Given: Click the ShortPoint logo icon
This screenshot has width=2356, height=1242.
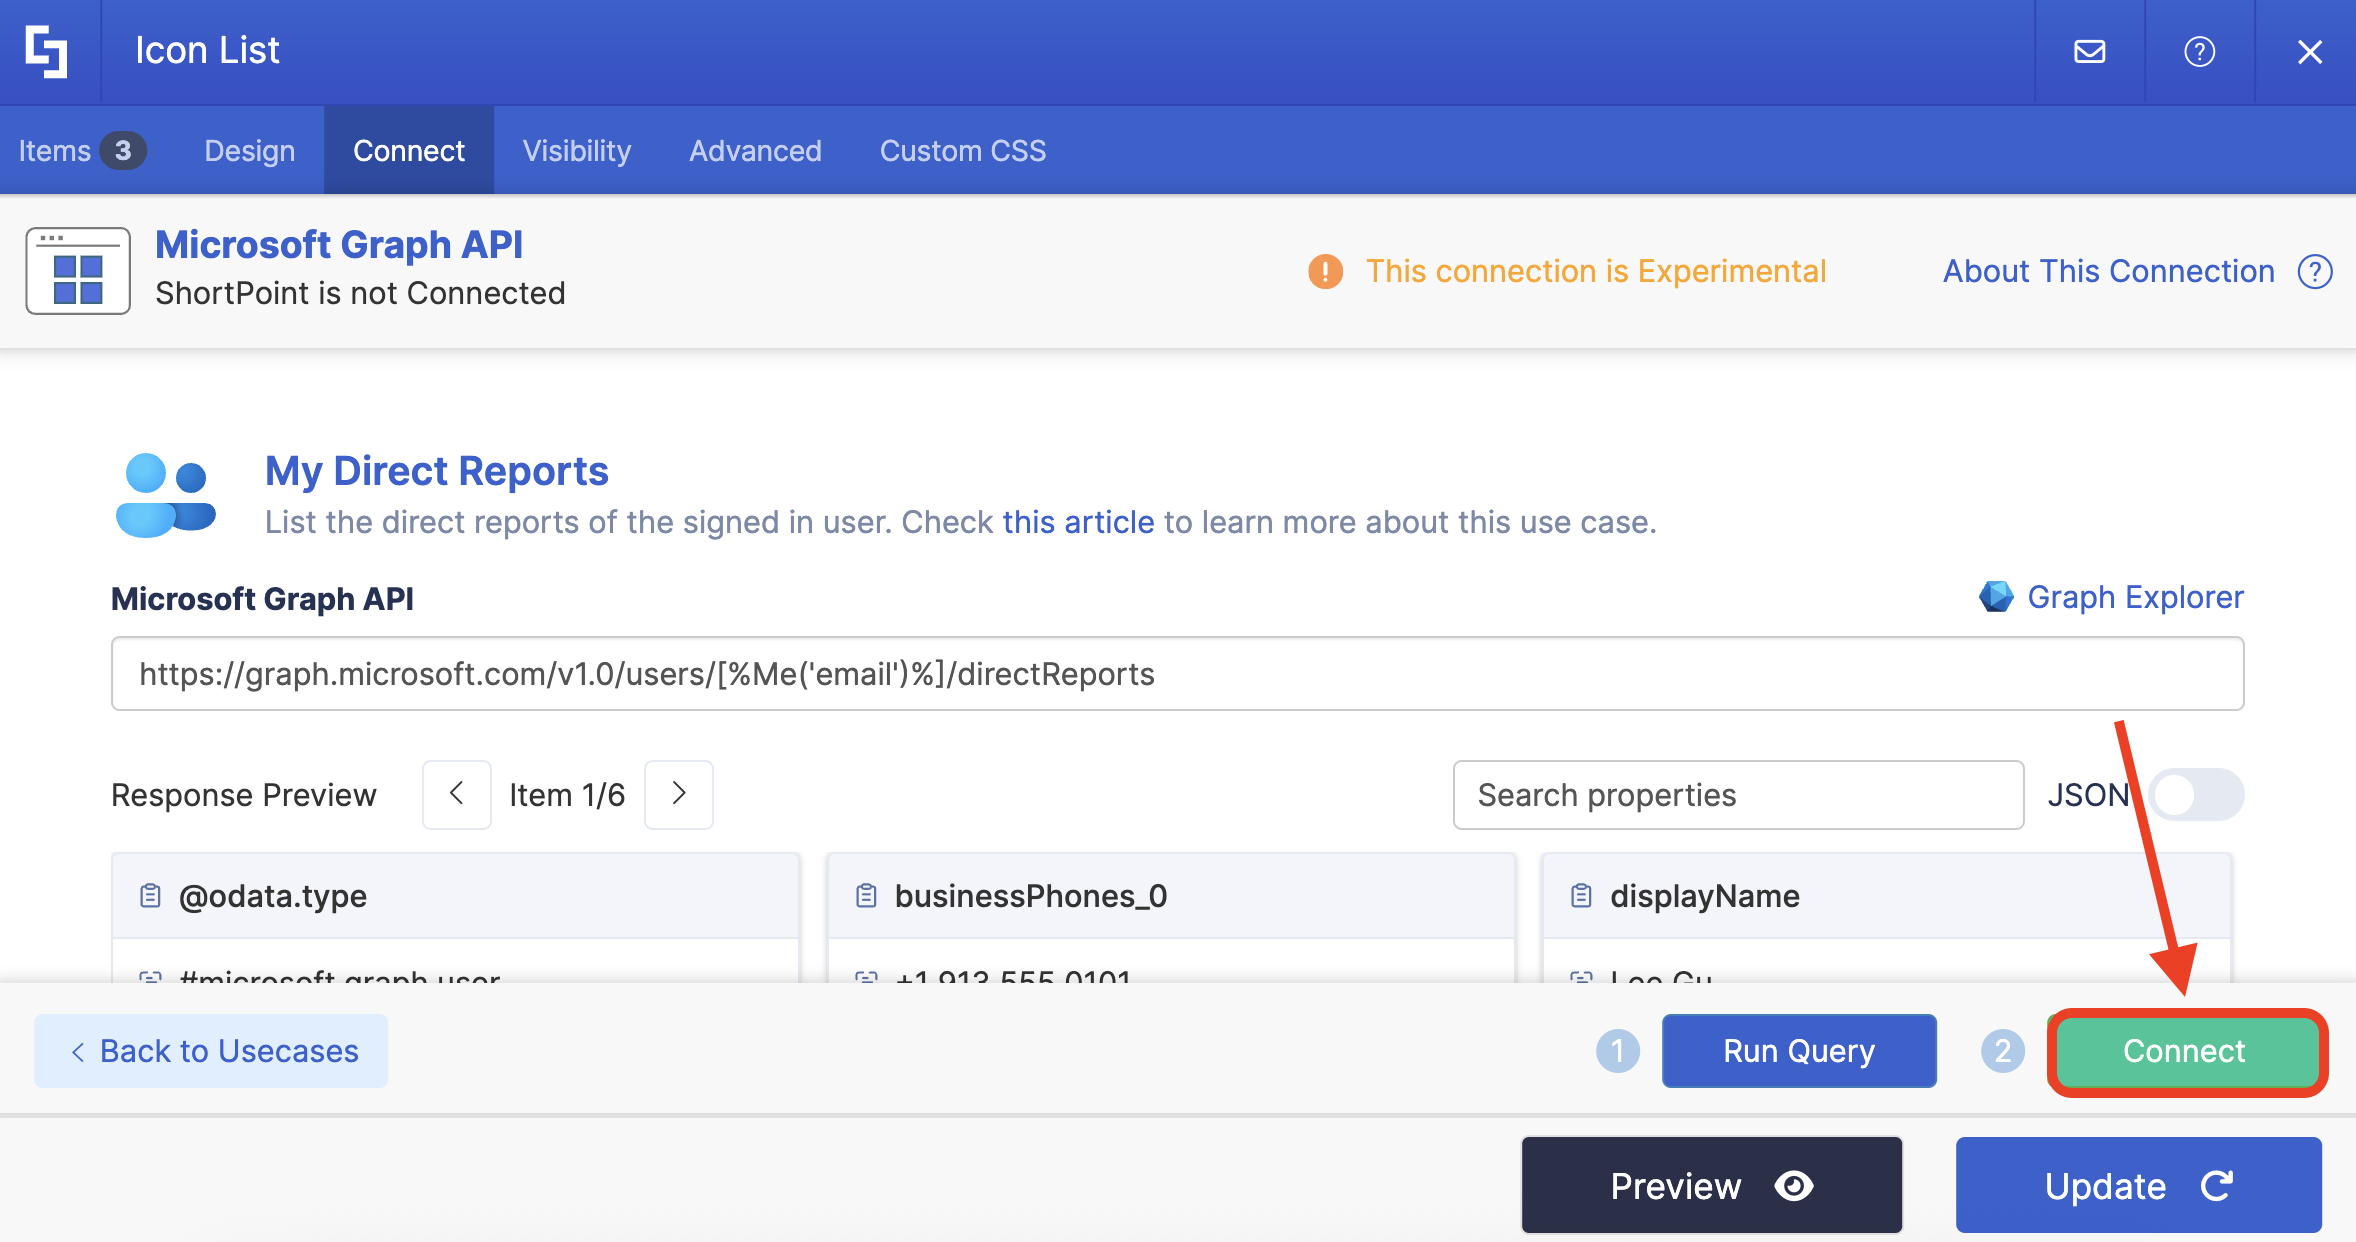Looking at the screenshot, I should pos(47,51).
